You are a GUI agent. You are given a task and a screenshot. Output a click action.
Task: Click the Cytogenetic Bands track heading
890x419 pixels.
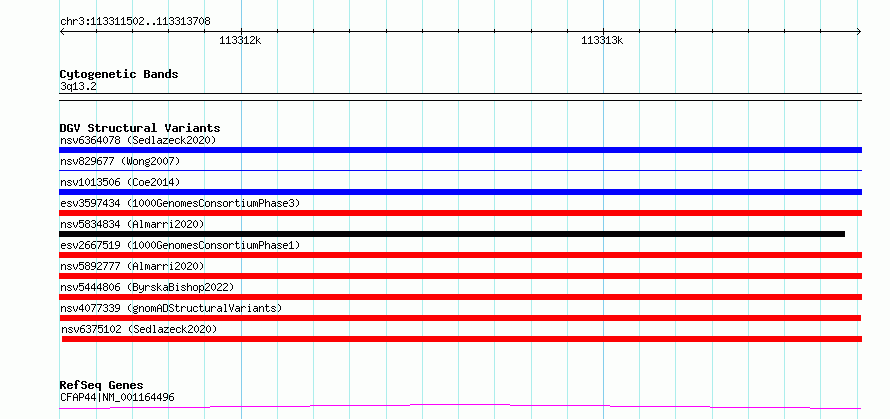119,74
